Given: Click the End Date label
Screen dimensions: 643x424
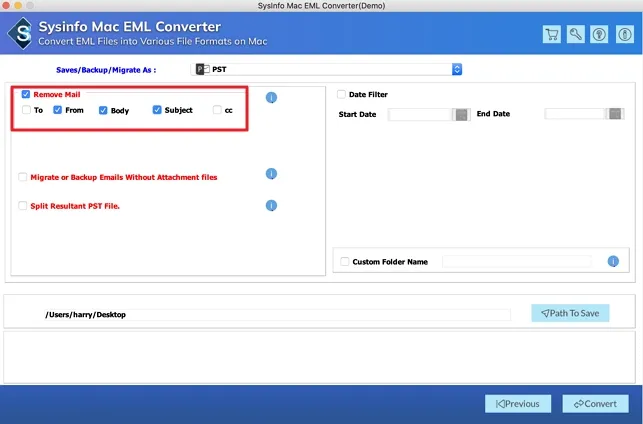Looking at the screenshot, I should pyautogui.click(x=493, y=114).
